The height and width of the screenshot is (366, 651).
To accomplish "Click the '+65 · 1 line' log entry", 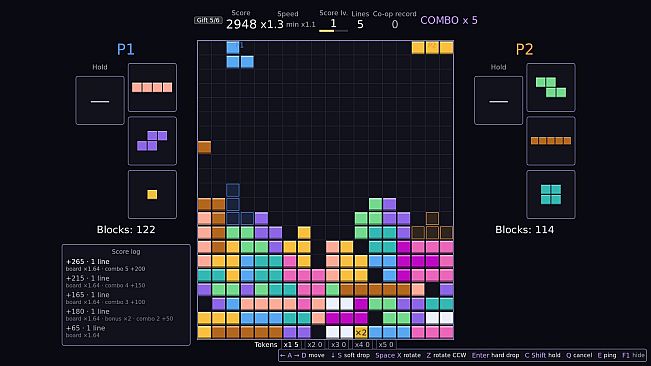I will point(86,328).
